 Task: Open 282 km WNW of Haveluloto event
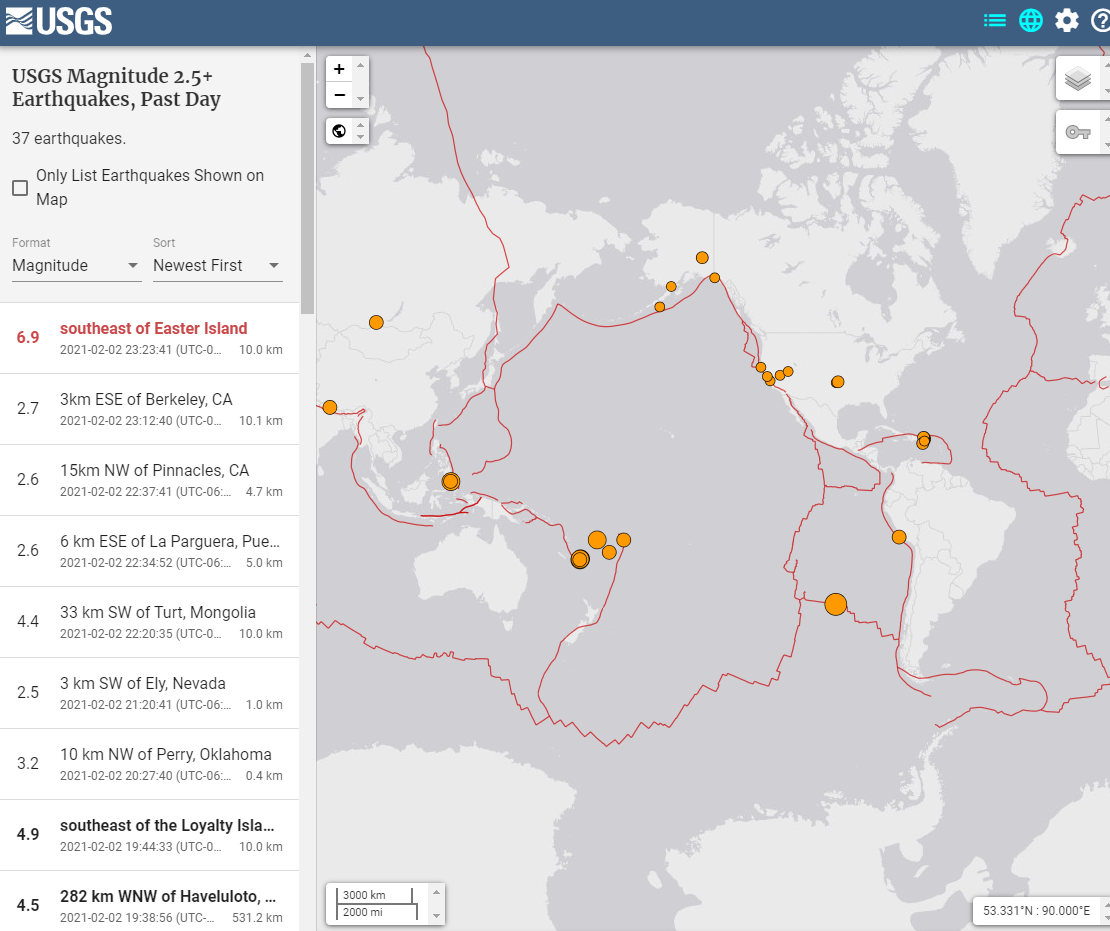(149, 901)
